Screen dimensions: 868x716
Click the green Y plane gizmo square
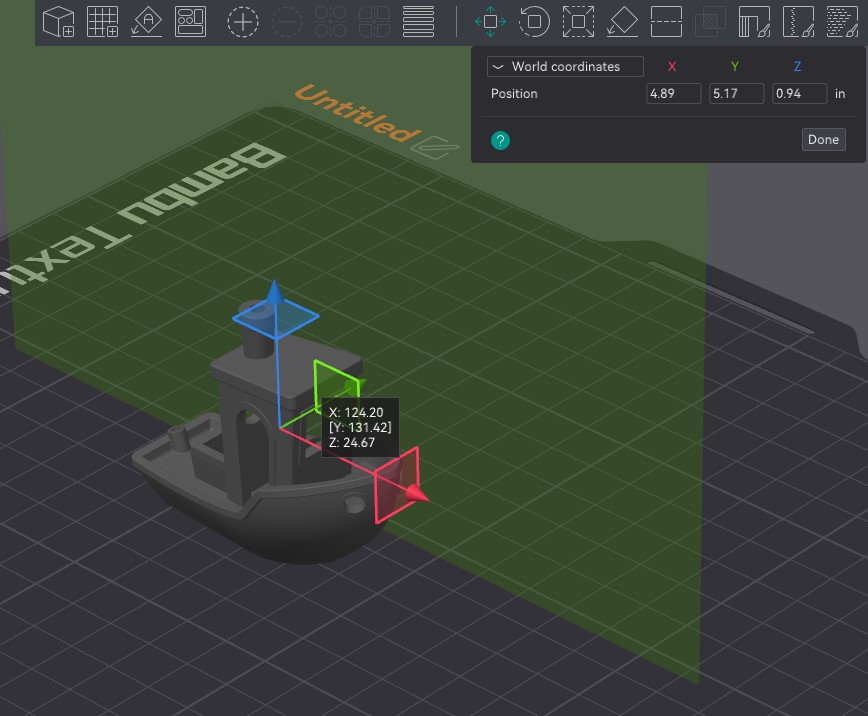tap(336, 388)
